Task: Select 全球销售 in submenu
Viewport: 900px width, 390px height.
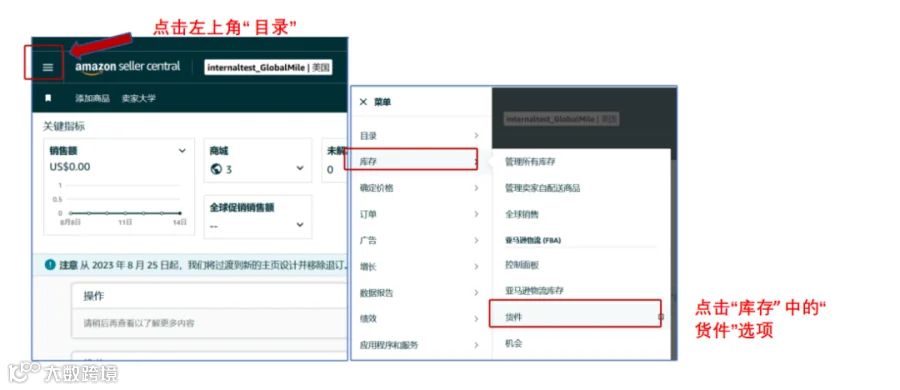Action: click(522, 214)
